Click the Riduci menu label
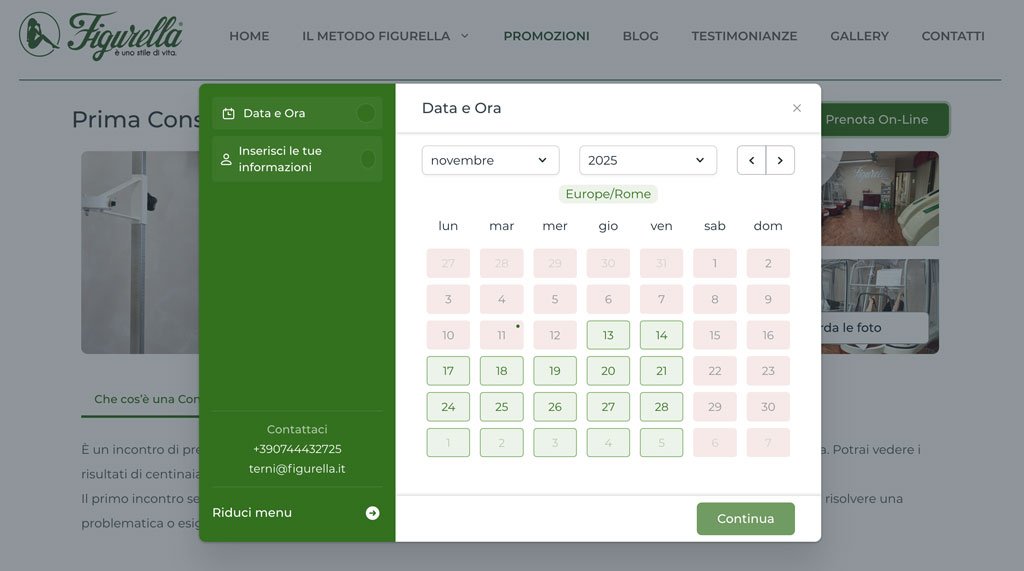The width and height of the screenshot is (1024, 571). 252,513
